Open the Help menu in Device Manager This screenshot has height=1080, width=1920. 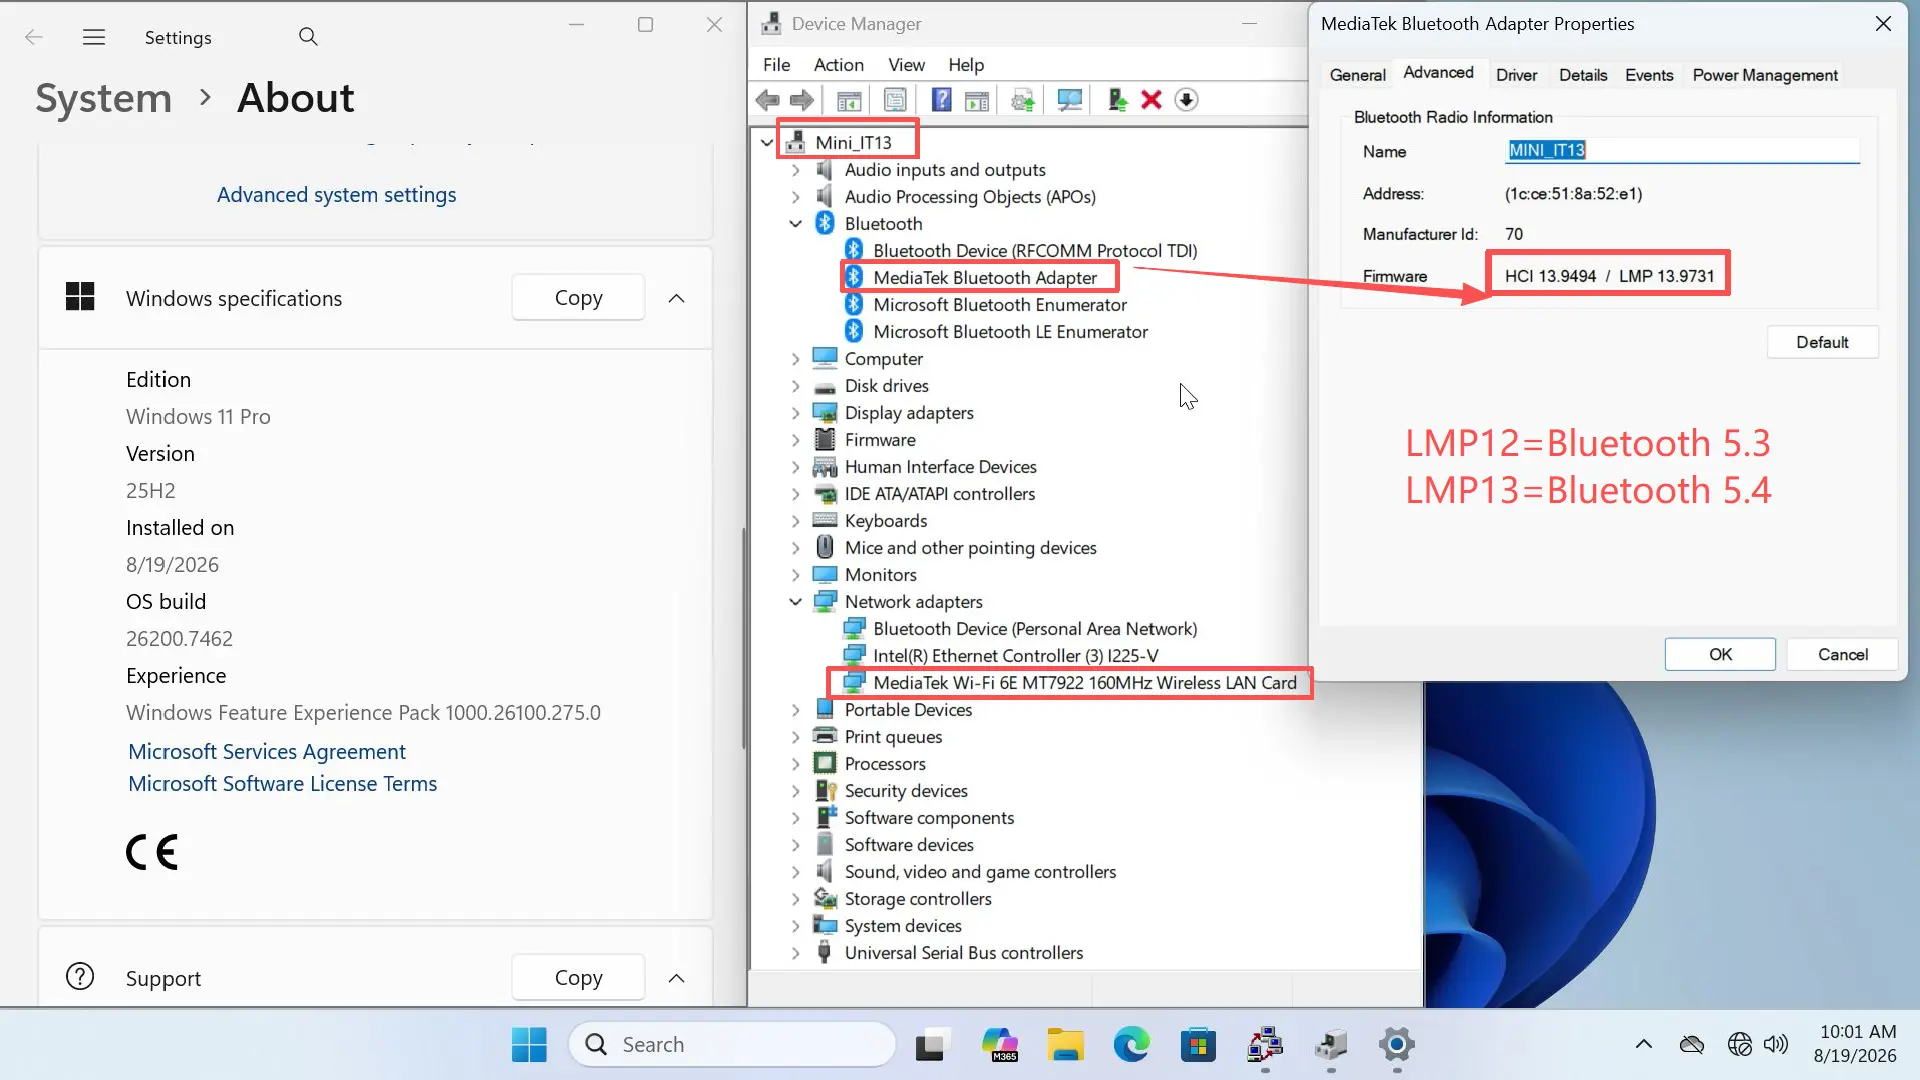[966, 65]
